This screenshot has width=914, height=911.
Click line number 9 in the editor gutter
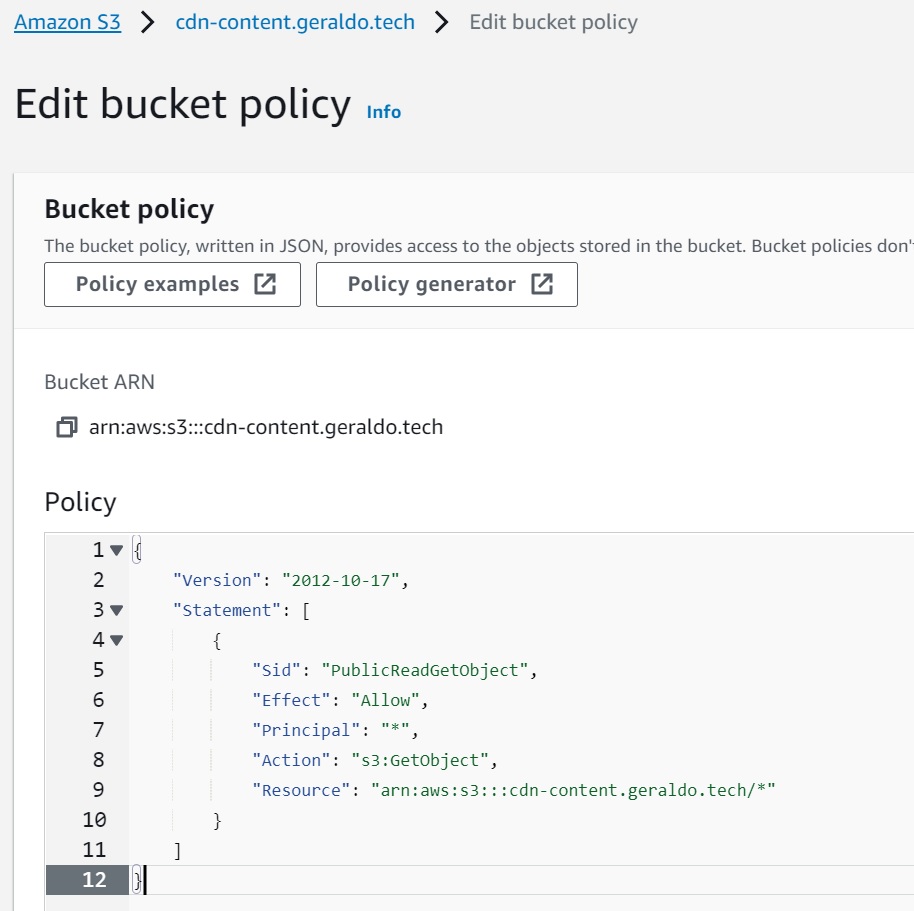(x=98, y=790)
